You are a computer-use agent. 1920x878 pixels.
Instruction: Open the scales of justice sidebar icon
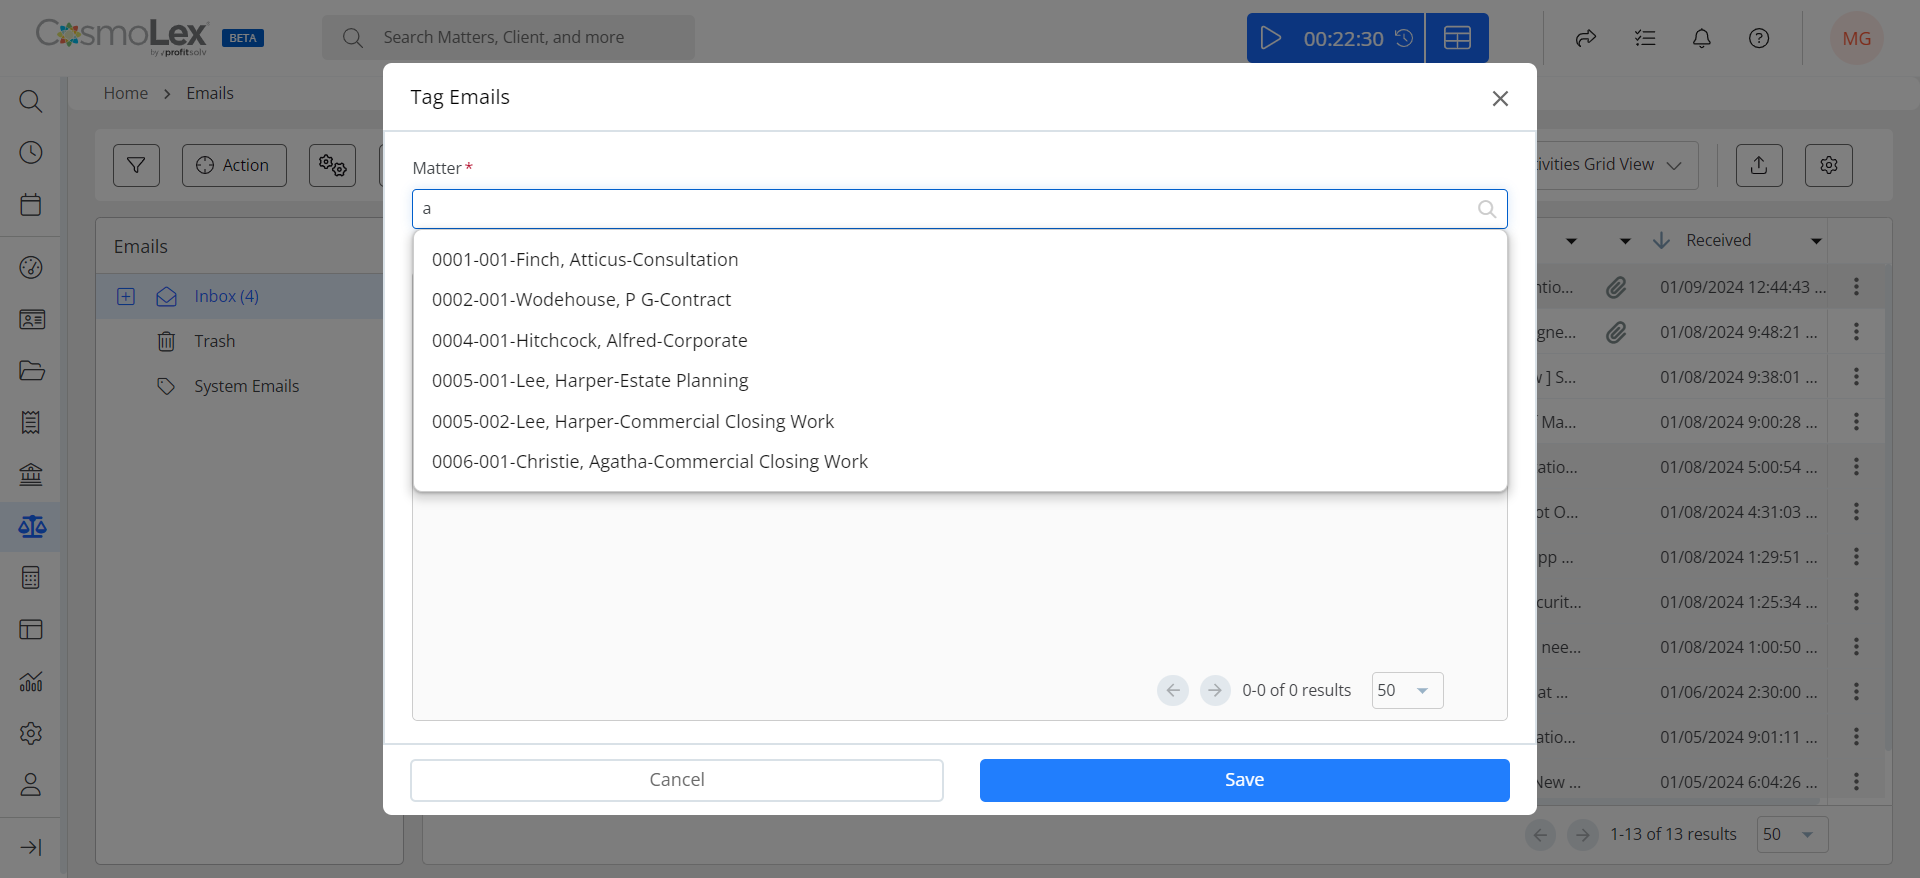click(x=31, y=526)
